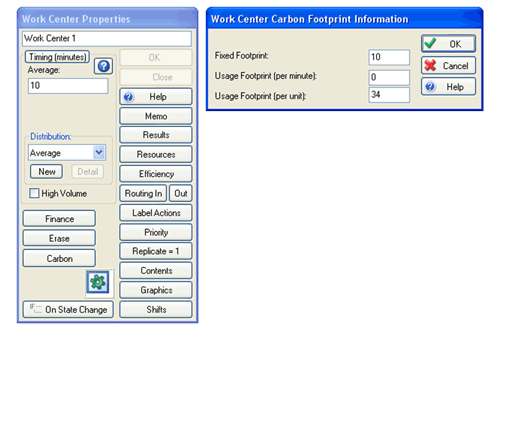This screenshot has width=505, height=443.
Task: Click the Finance button
Action: click(59, 219)
